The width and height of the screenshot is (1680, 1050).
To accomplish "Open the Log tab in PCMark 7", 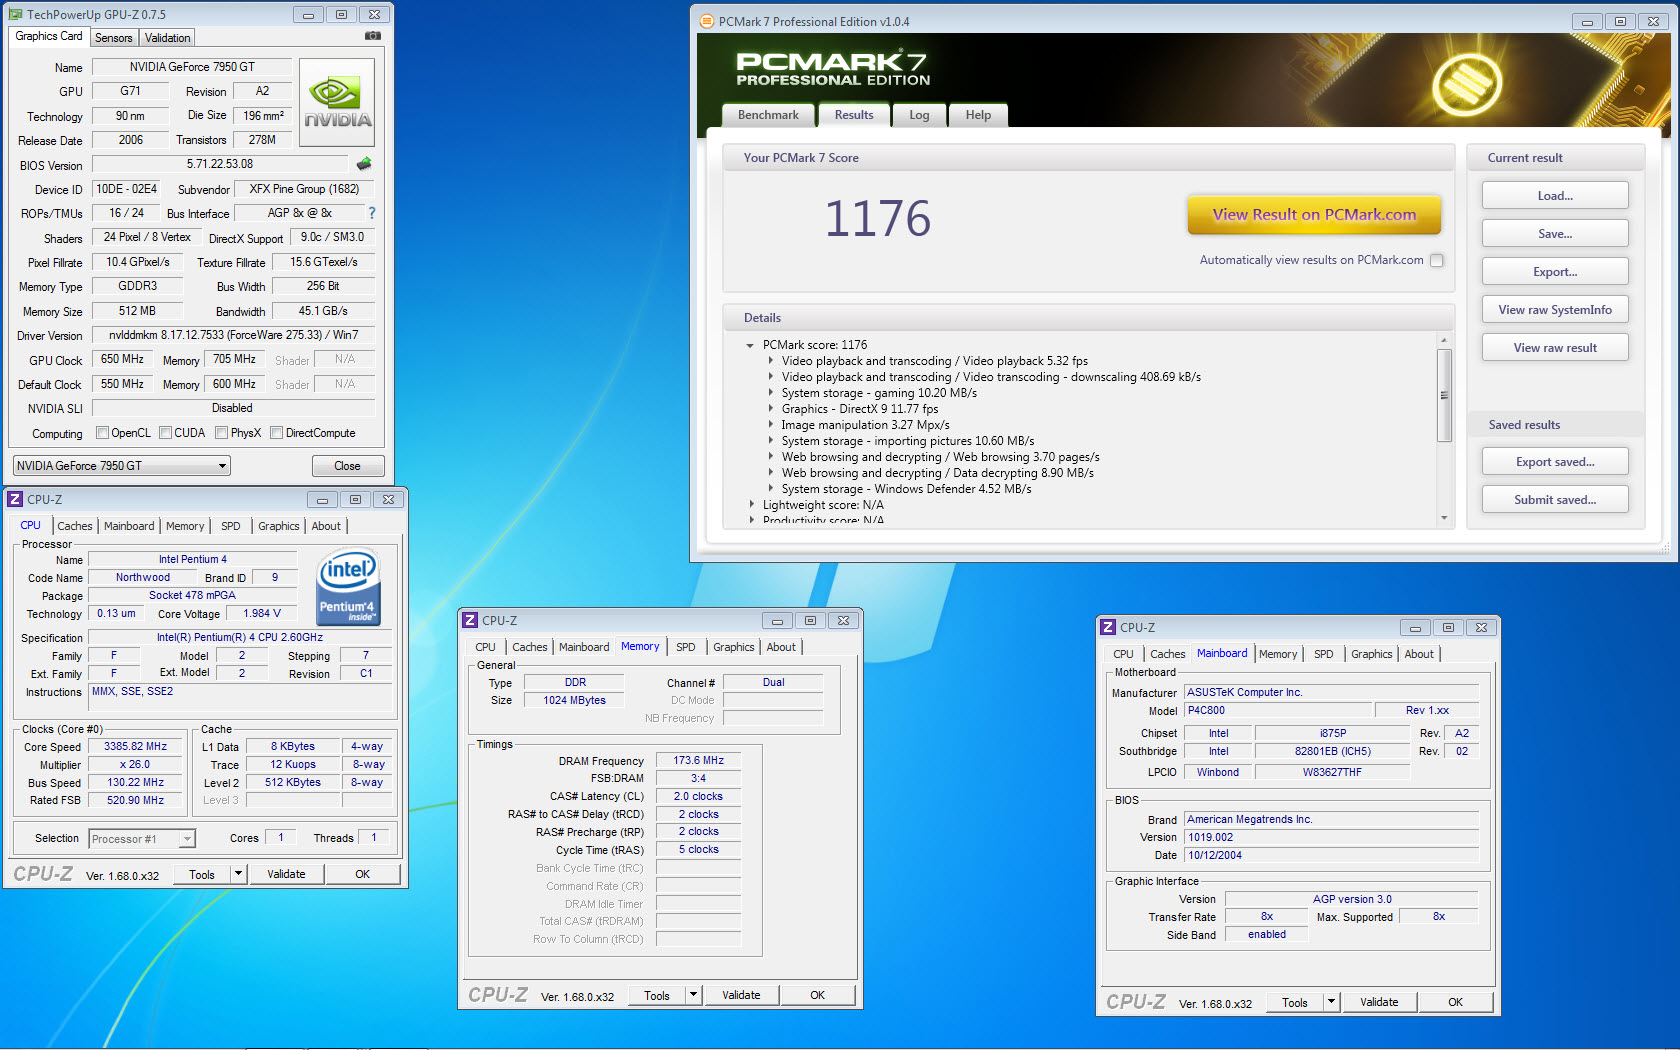I will pos(919,115).
